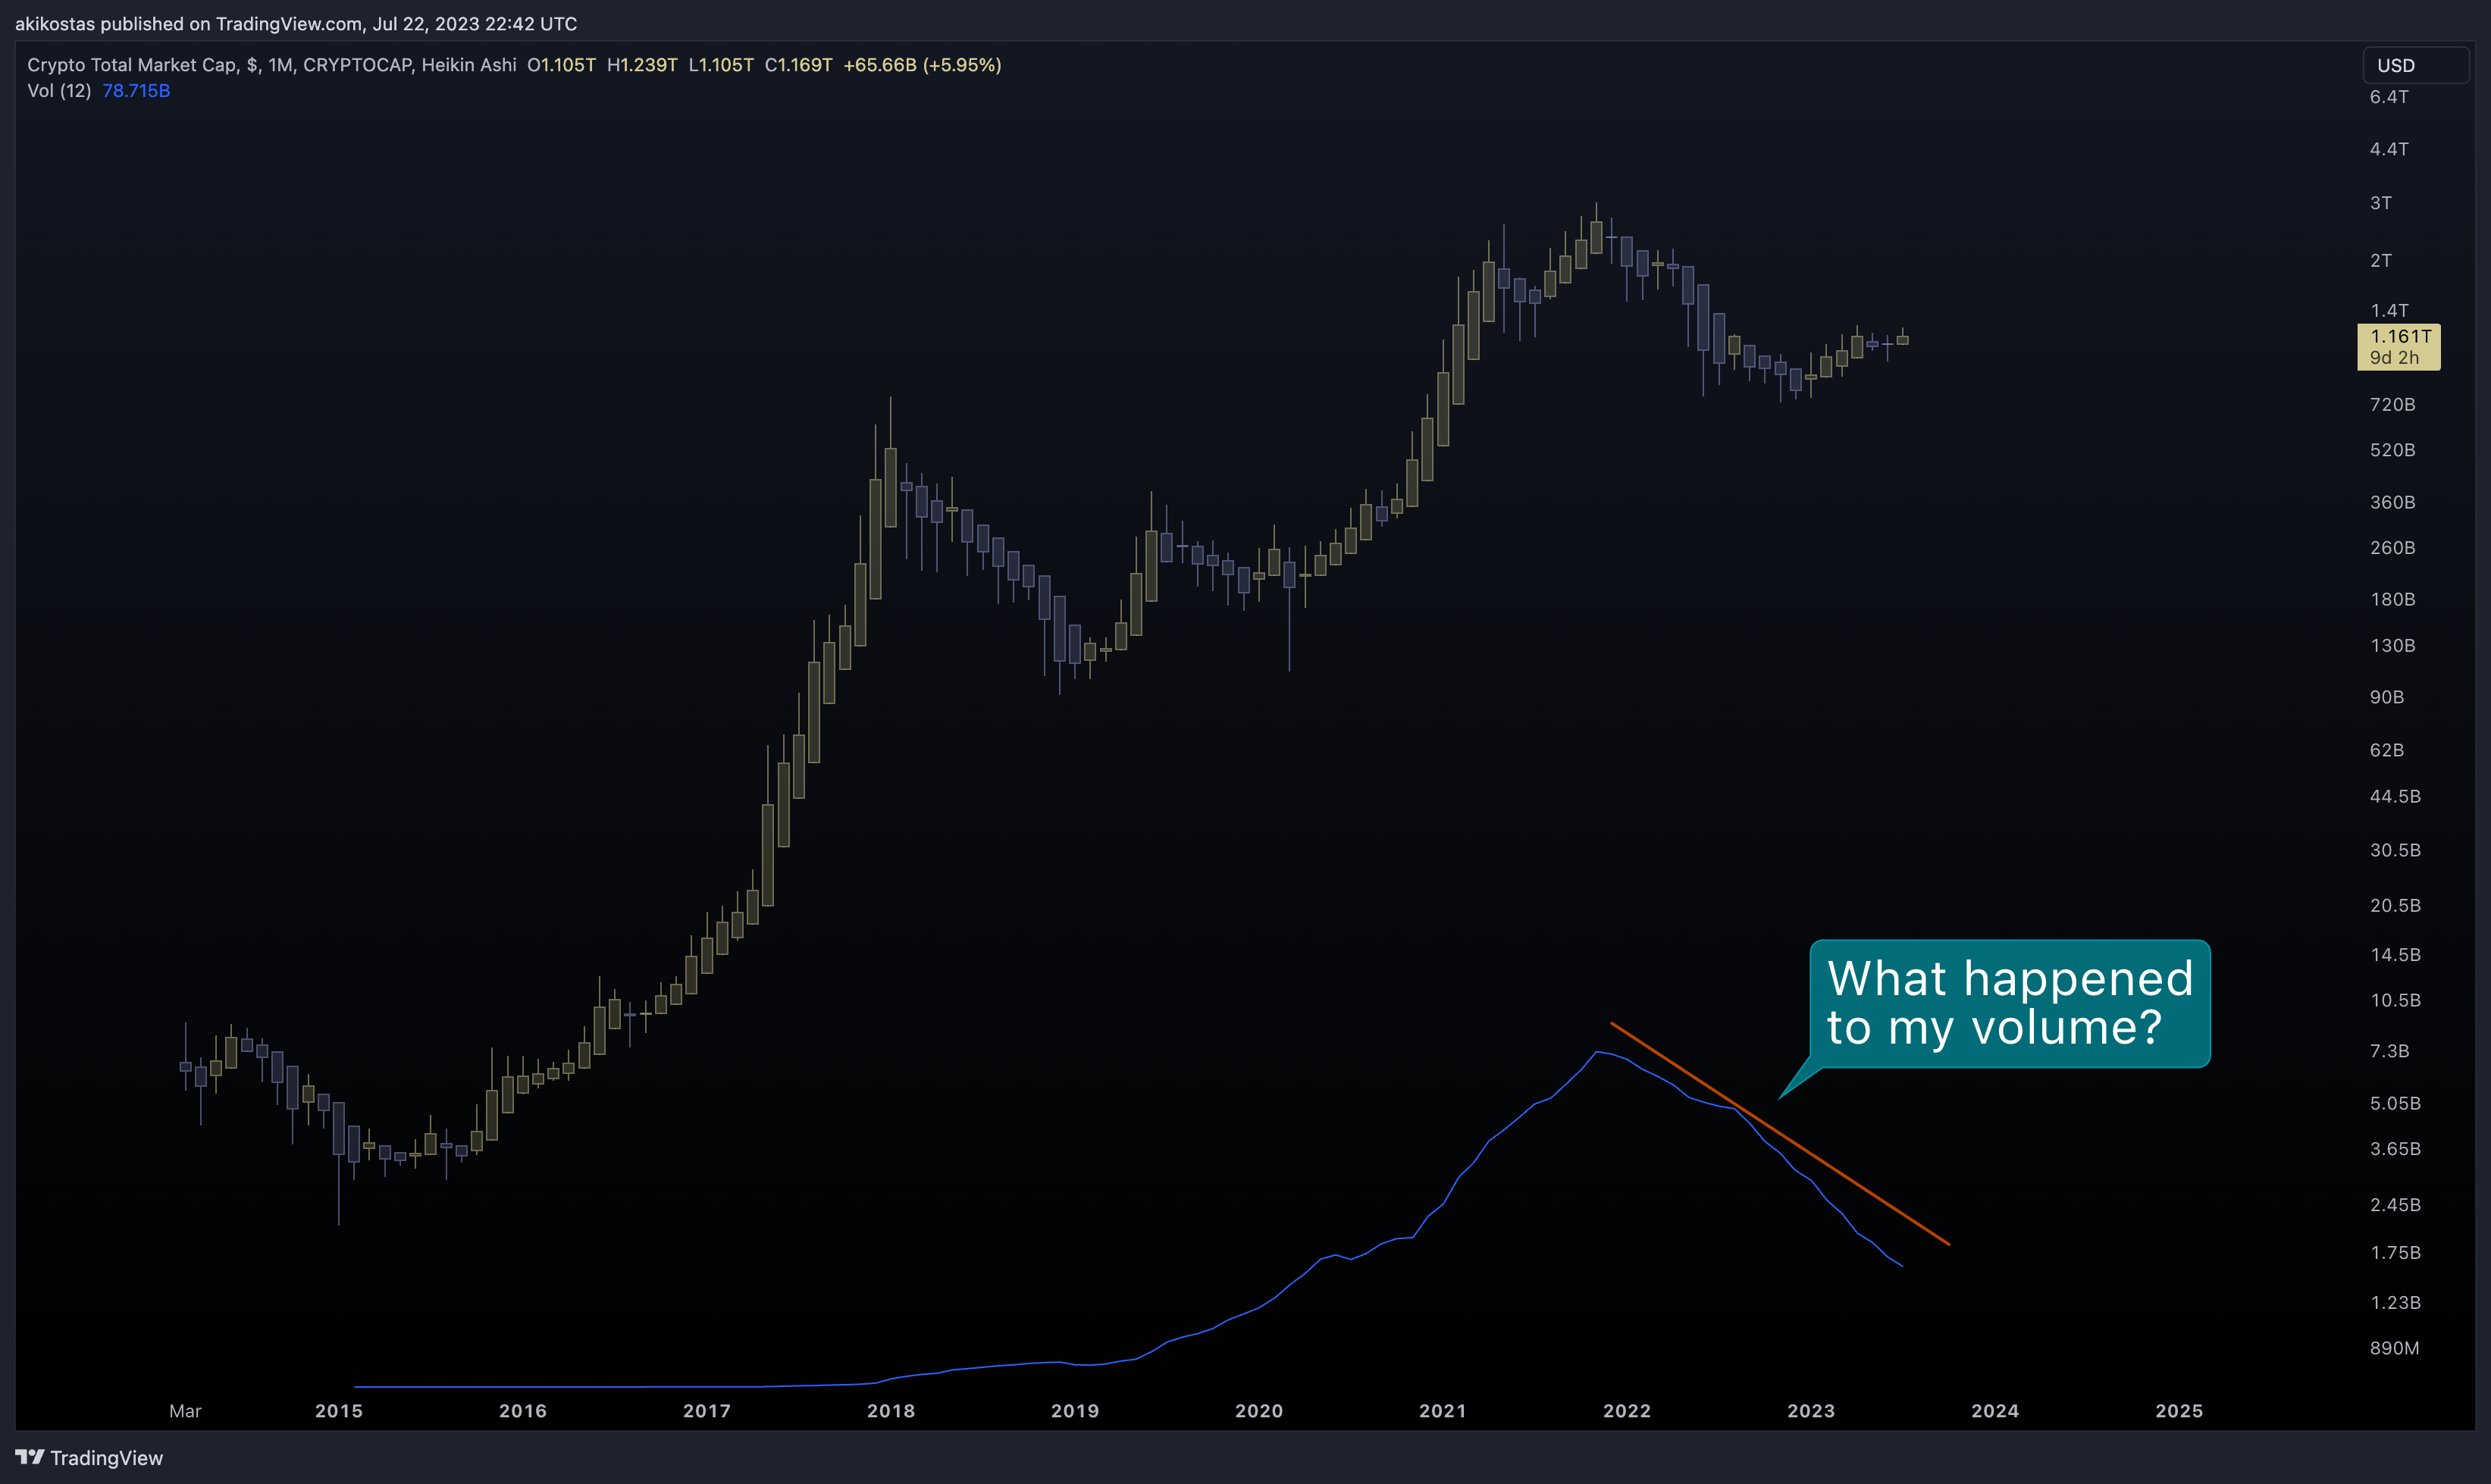The height and width of the screenshot is (1484, 2491).
Task: Click the 14.5B price axis label
Action: [2395, 954]
